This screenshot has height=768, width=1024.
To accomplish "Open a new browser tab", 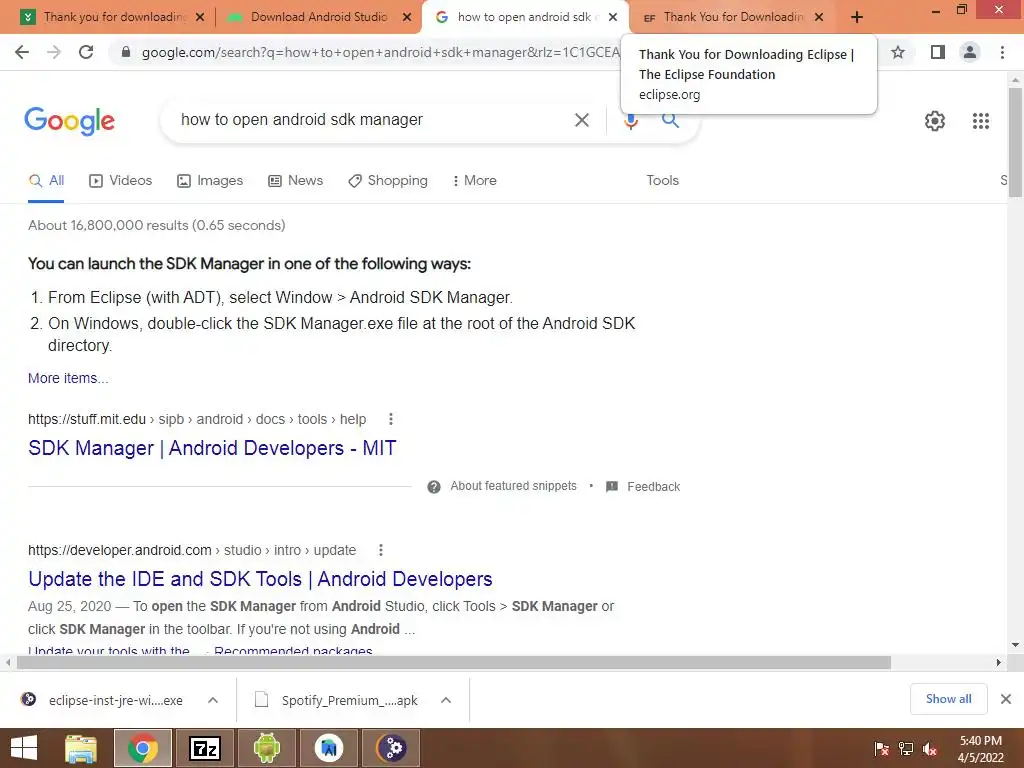I will [x=857, y=17].
